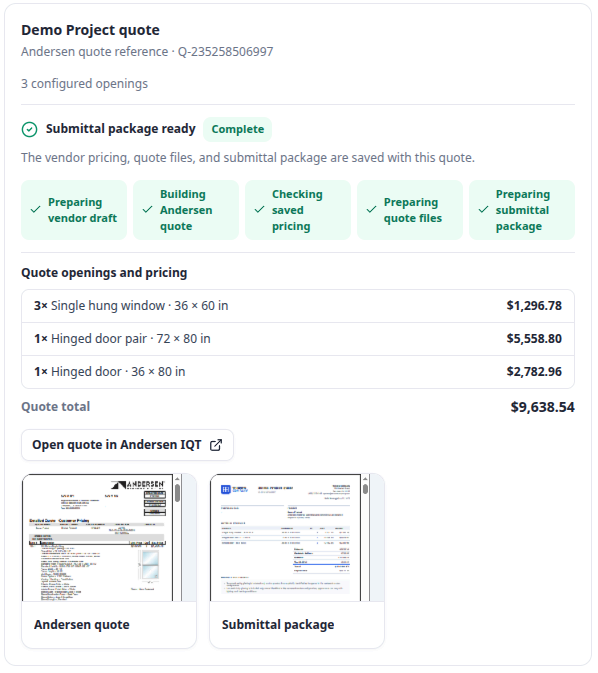Select the Submittal package card label
The height and width of the screenshot is (673, 598).
pos(278,625)
